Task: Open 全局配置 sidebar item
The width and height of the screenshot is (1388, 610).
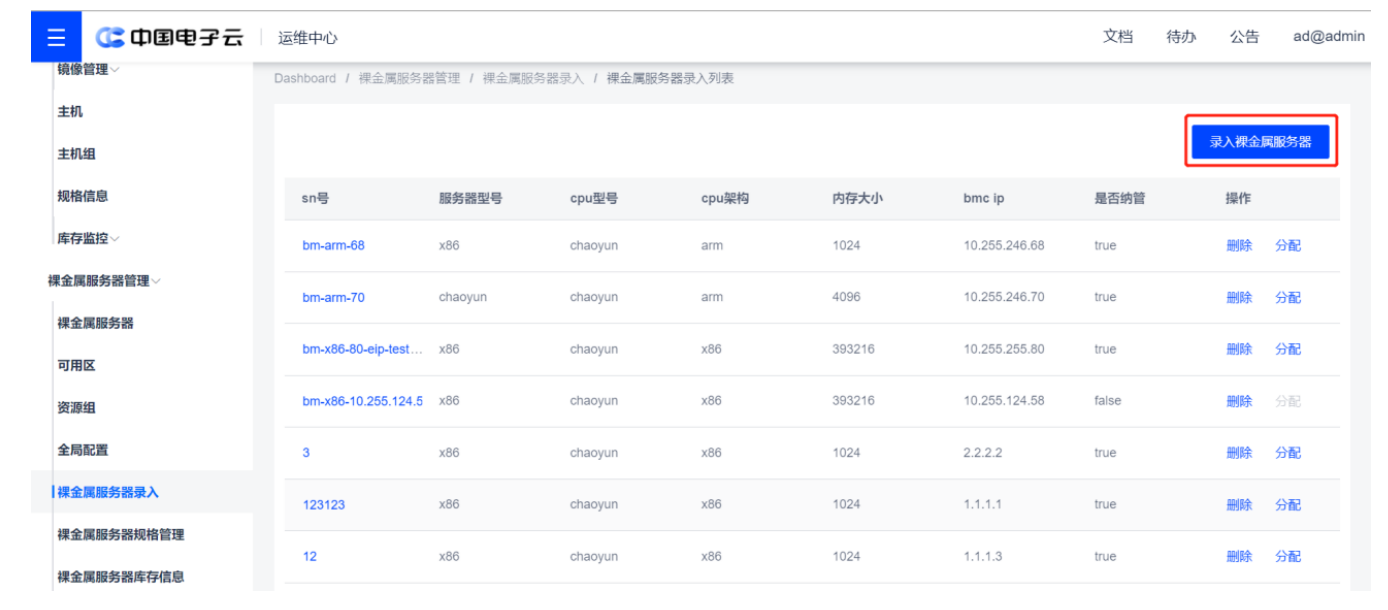Action: pyautogui.click(x=83, y=450)
